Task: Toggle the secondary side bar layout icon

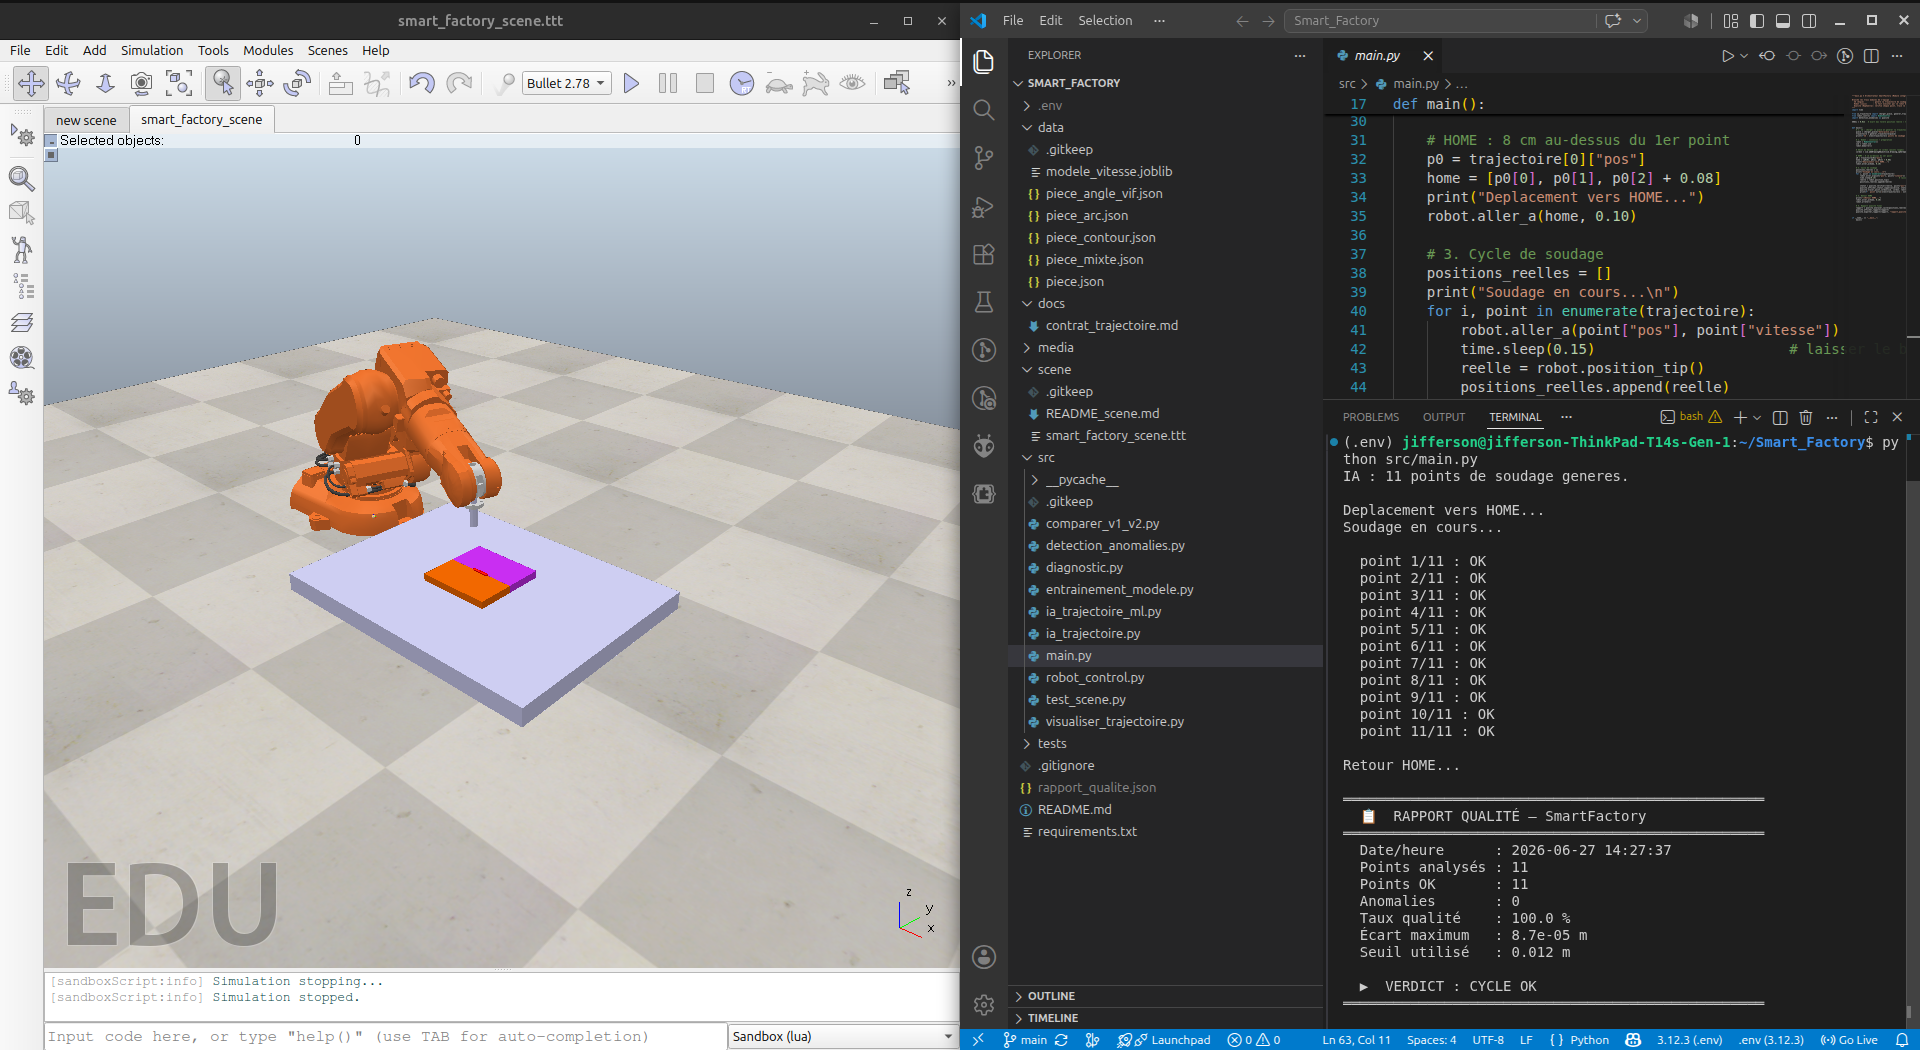Action: (x=1809, y=20)
